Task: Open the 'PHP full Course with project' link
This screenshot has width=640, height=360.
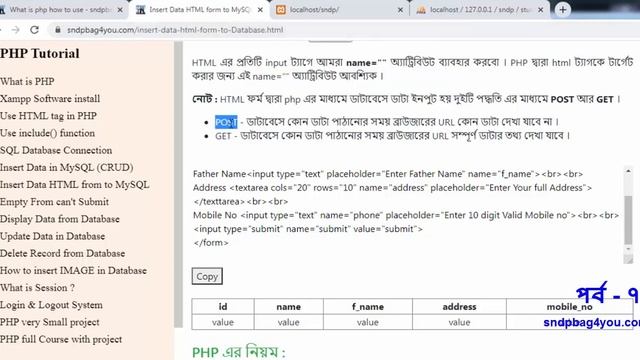Action: (x=61, y=339)
